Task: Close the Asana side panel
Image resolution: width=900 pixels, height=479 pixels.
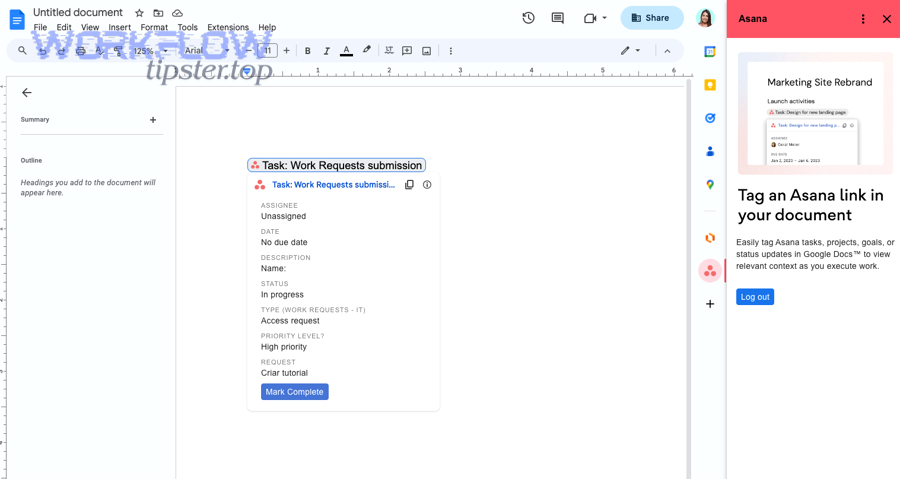Action: pyautogui.click(x=887, y=19)
